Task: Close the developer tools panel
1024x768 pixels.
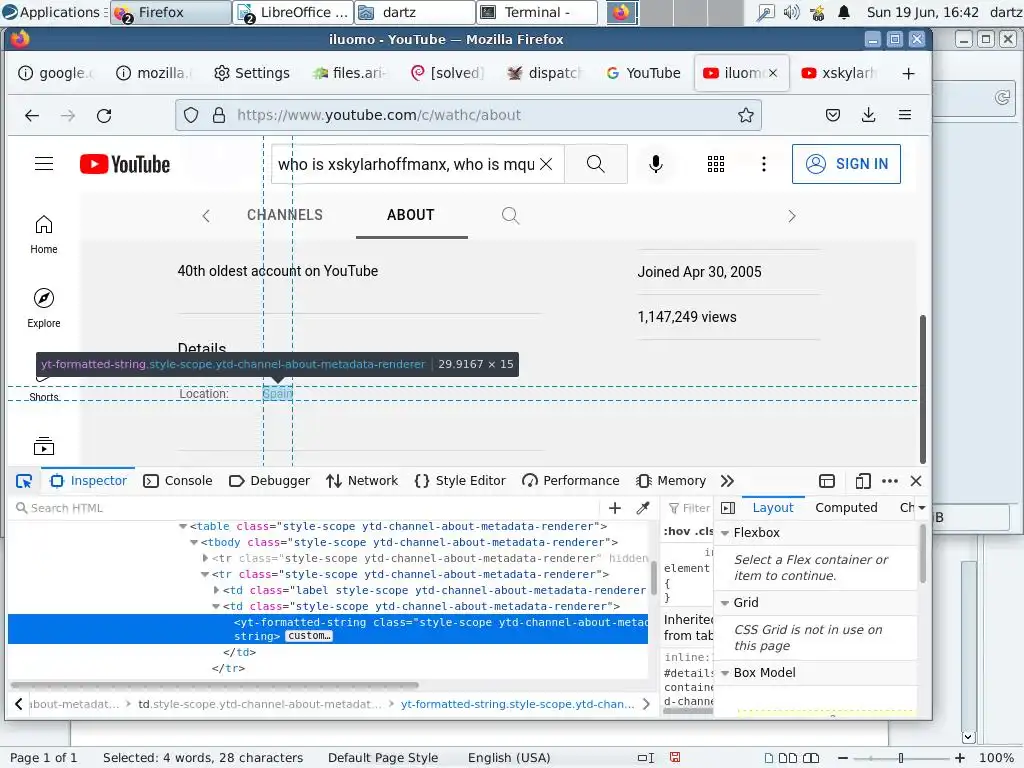Action: (x=916, y=481)
